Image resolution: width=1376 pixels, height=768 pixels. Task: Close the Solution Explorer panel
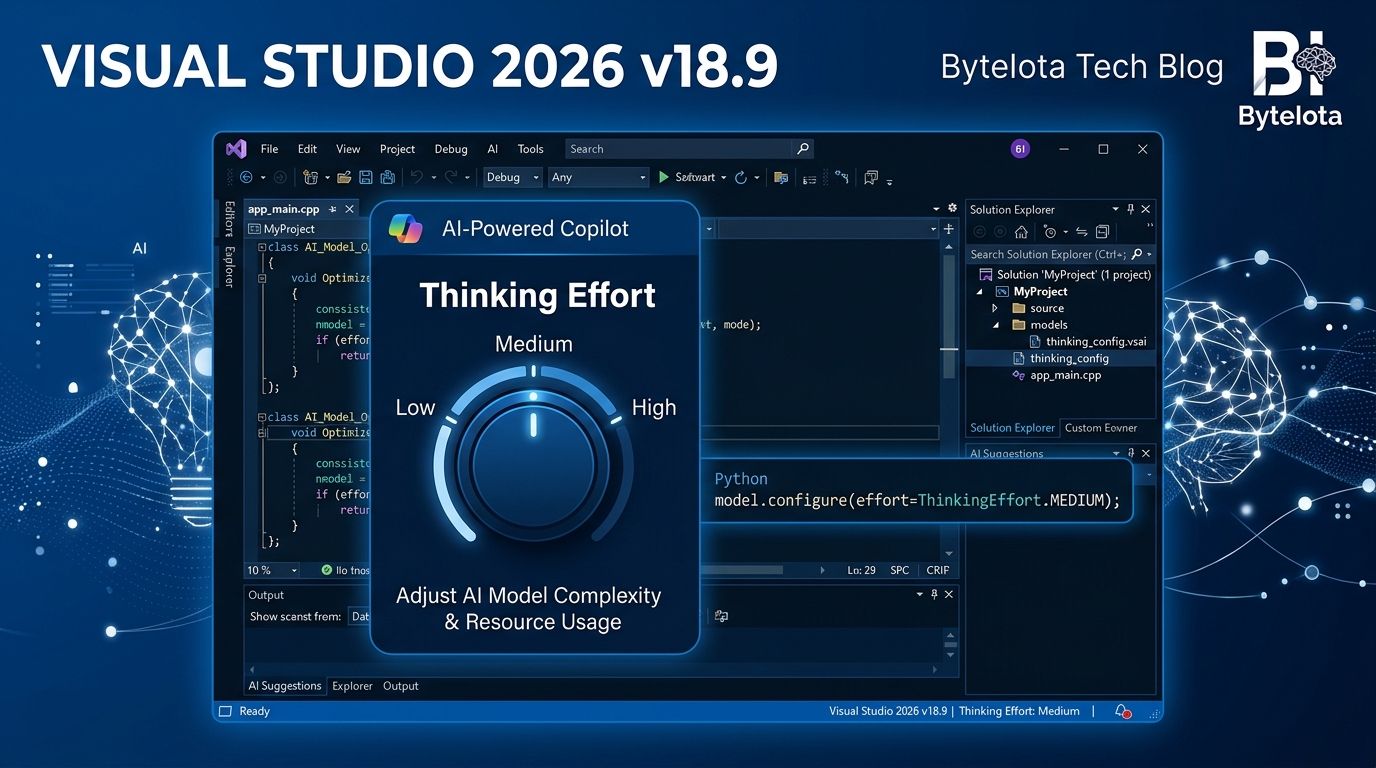pos(1146,209)
